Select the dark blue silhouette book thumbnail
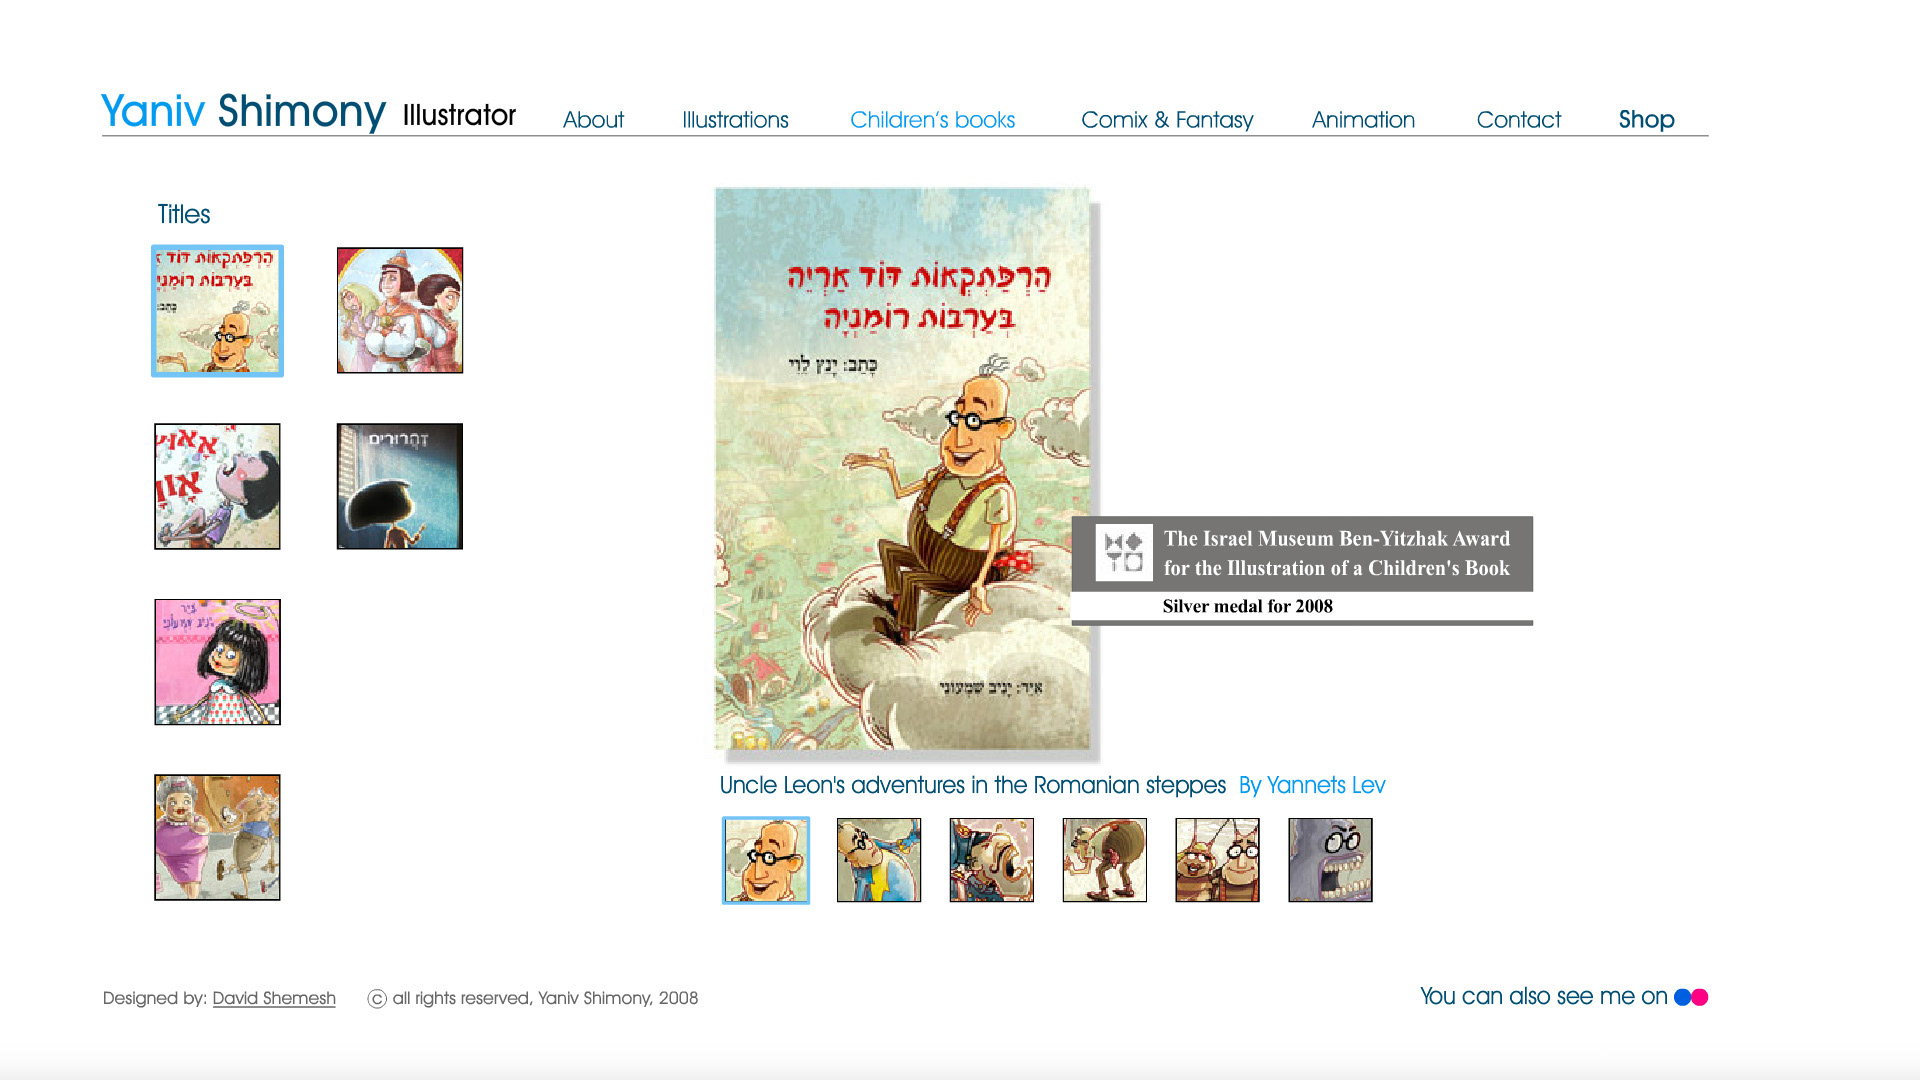1920x1080 pixels. tap(400, 486)
